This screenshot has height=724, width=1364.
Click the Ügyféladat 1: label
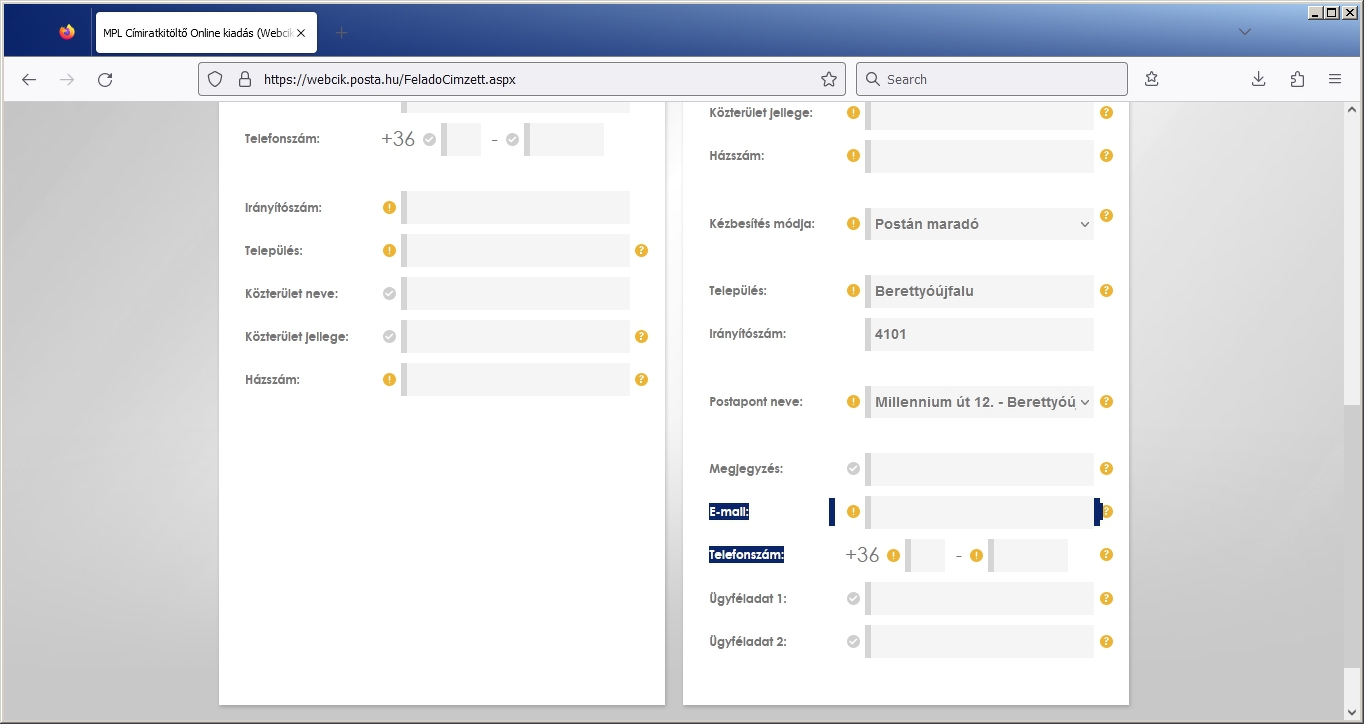[x=748, y=599]
